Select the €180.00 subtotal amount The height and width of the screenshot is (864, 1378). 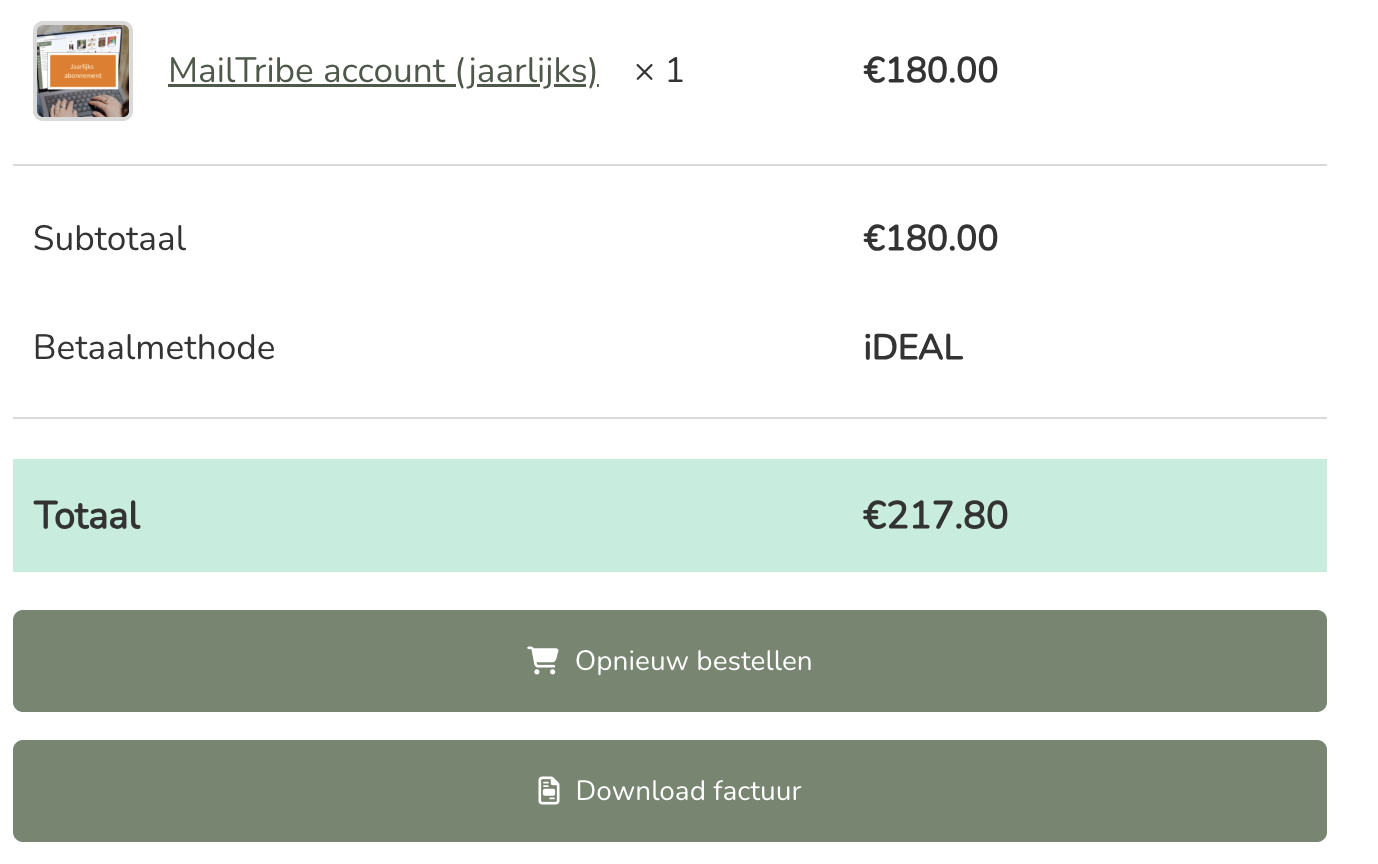click(930, 238)
